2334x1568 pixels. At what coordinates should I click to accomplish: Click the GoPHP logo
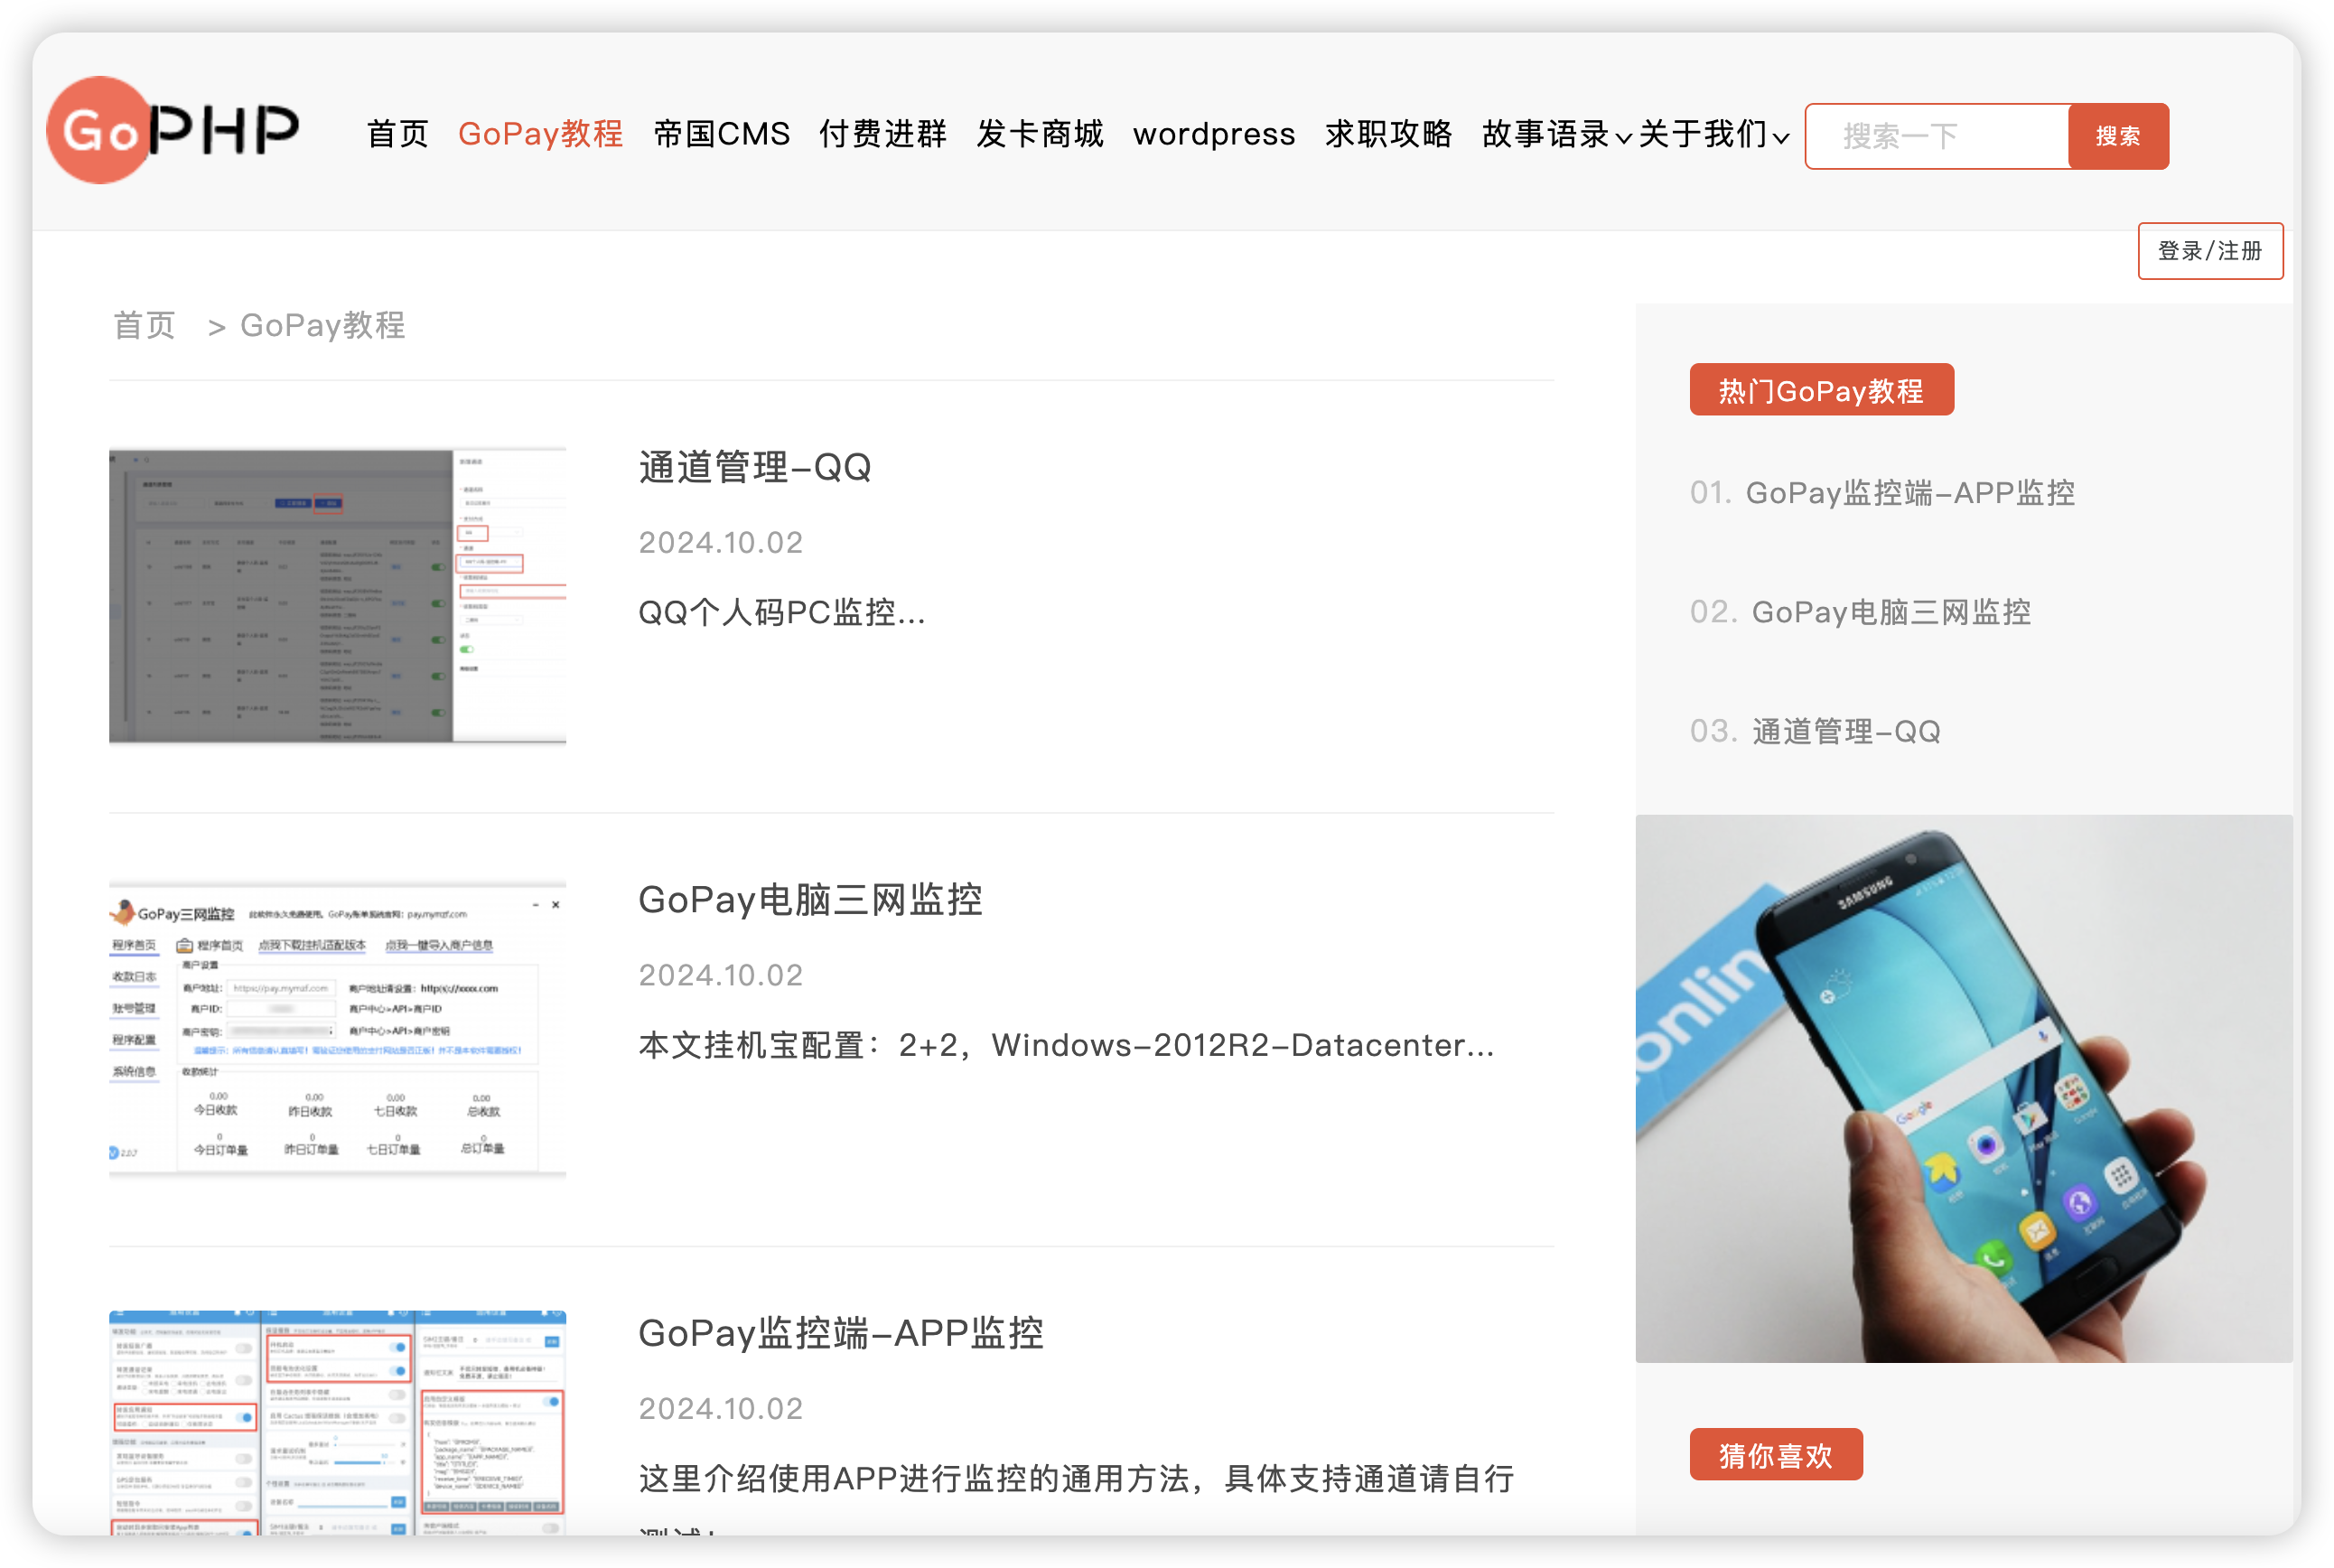click(x=173, y=130)
